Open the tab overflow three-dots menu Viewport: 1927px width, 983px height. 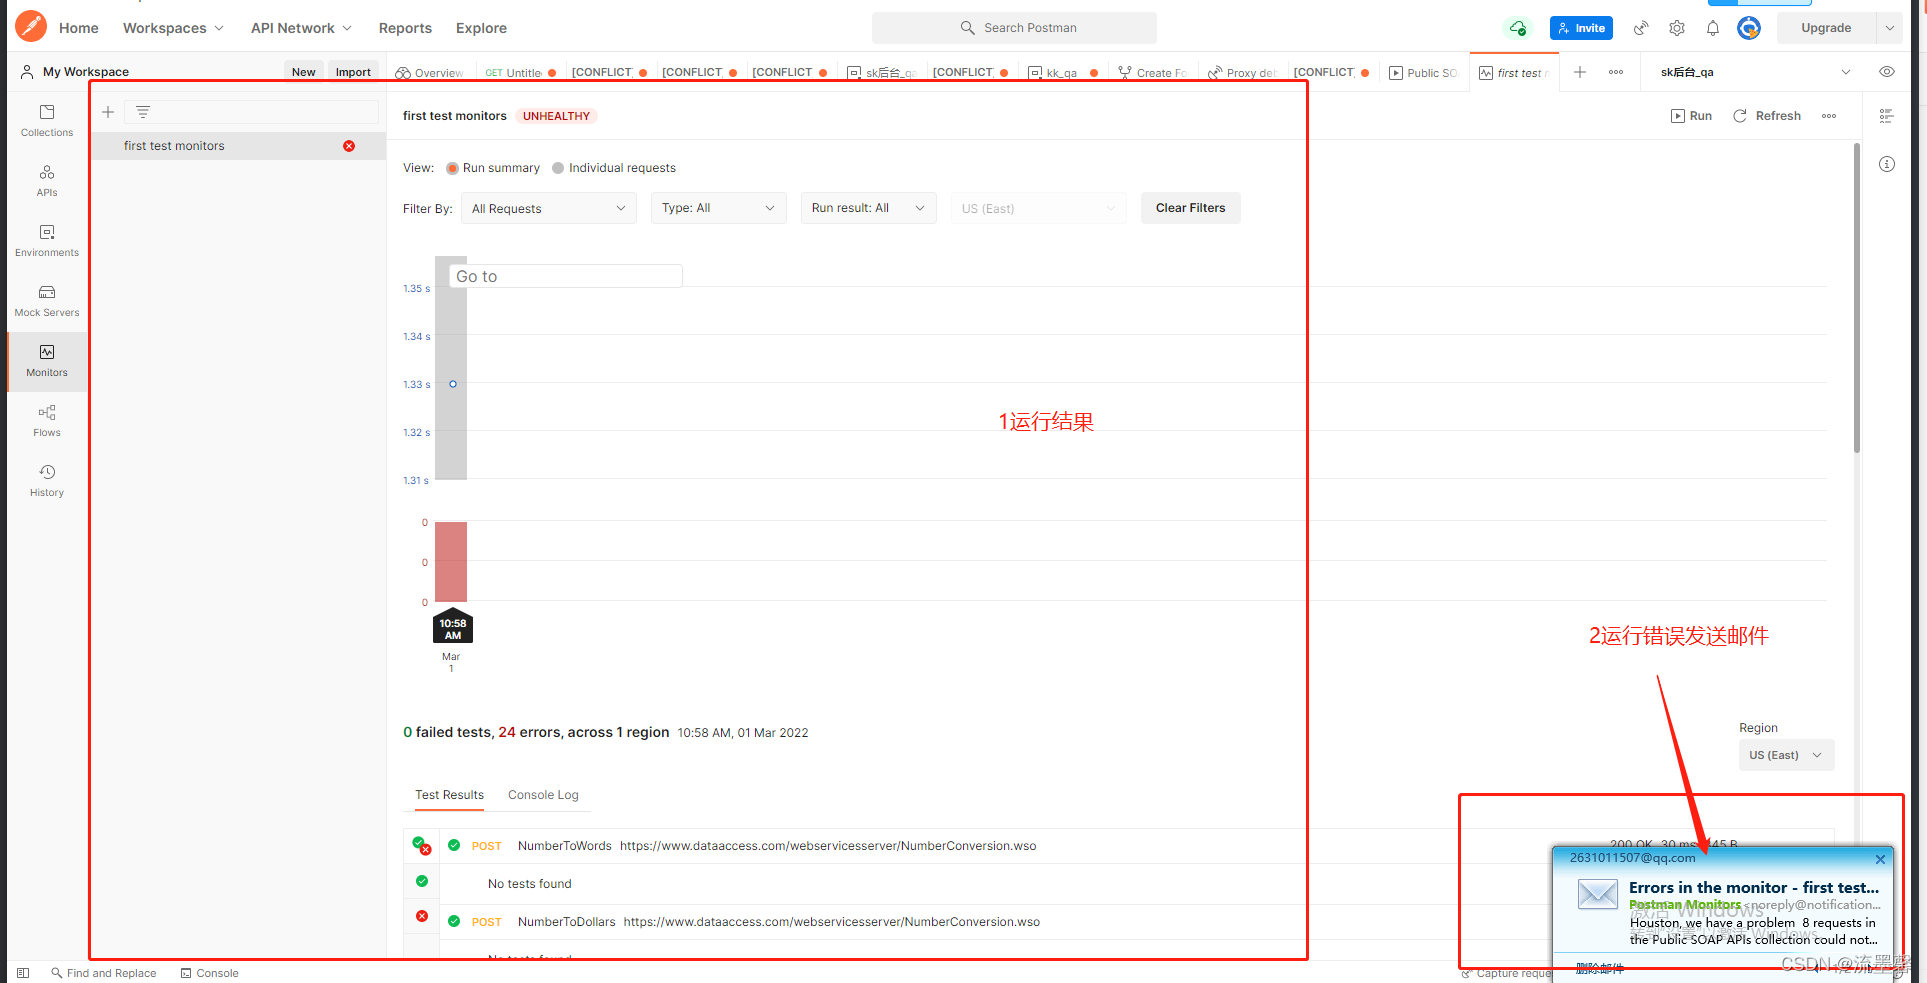pyautogui.click(x=1616, y=72)
